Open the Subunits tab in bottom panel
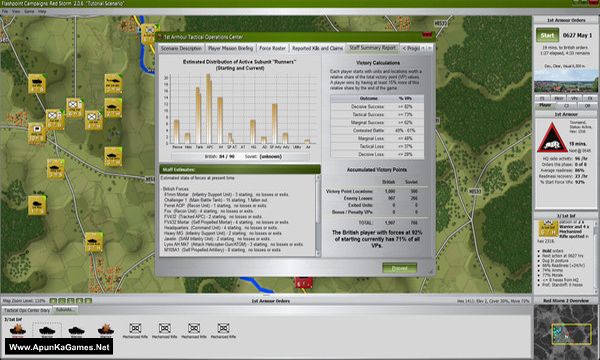 65,310
